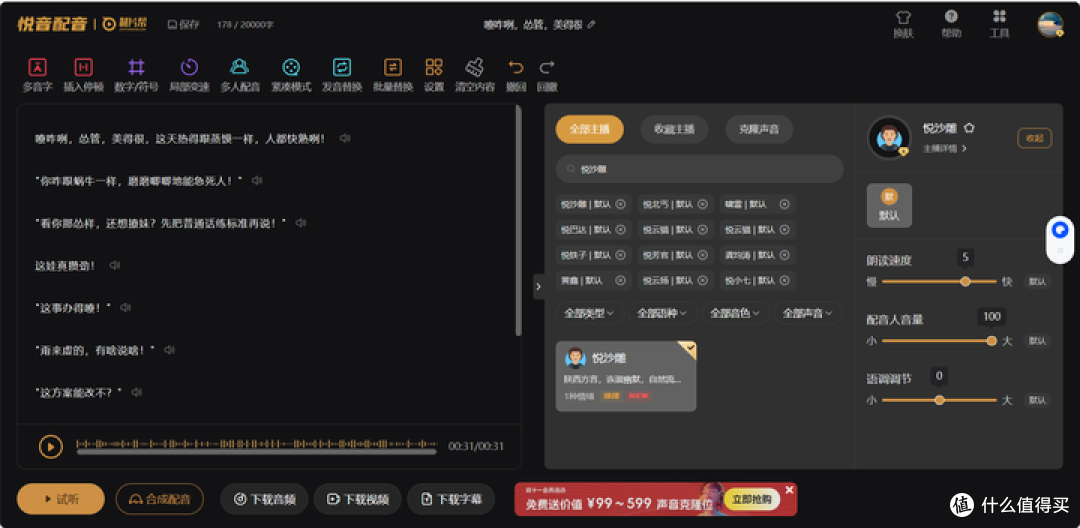
Task: Click the 下载音频 download audio button
Action: (x=265, y=499)
